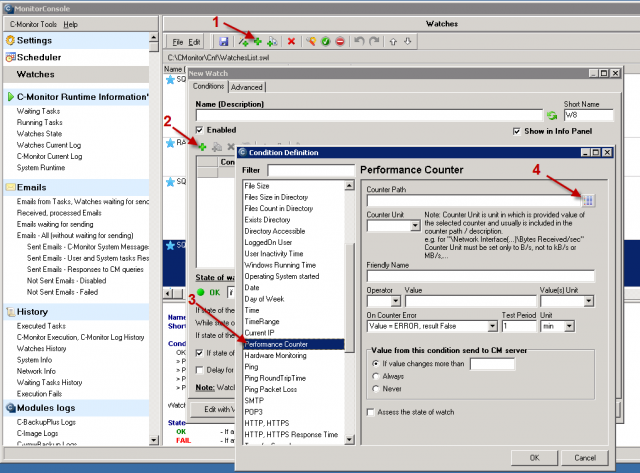Click OK in Condition Definition dialog

coord(534,458)
